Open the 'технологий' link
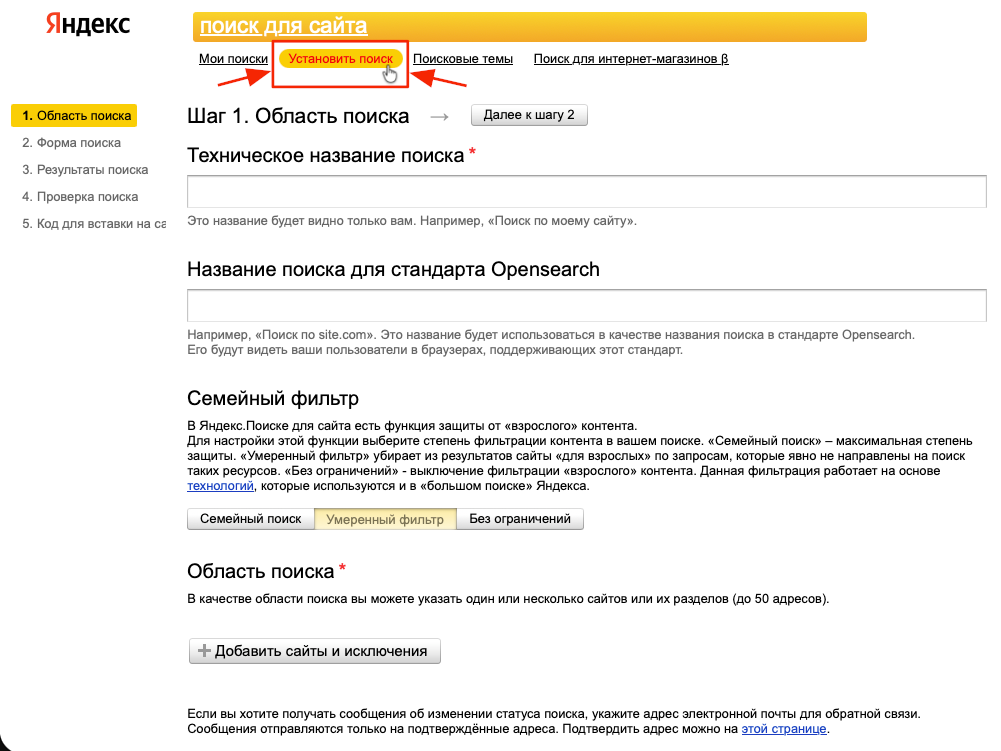The height and width of the screenshot is (751, 1001). 220,486
